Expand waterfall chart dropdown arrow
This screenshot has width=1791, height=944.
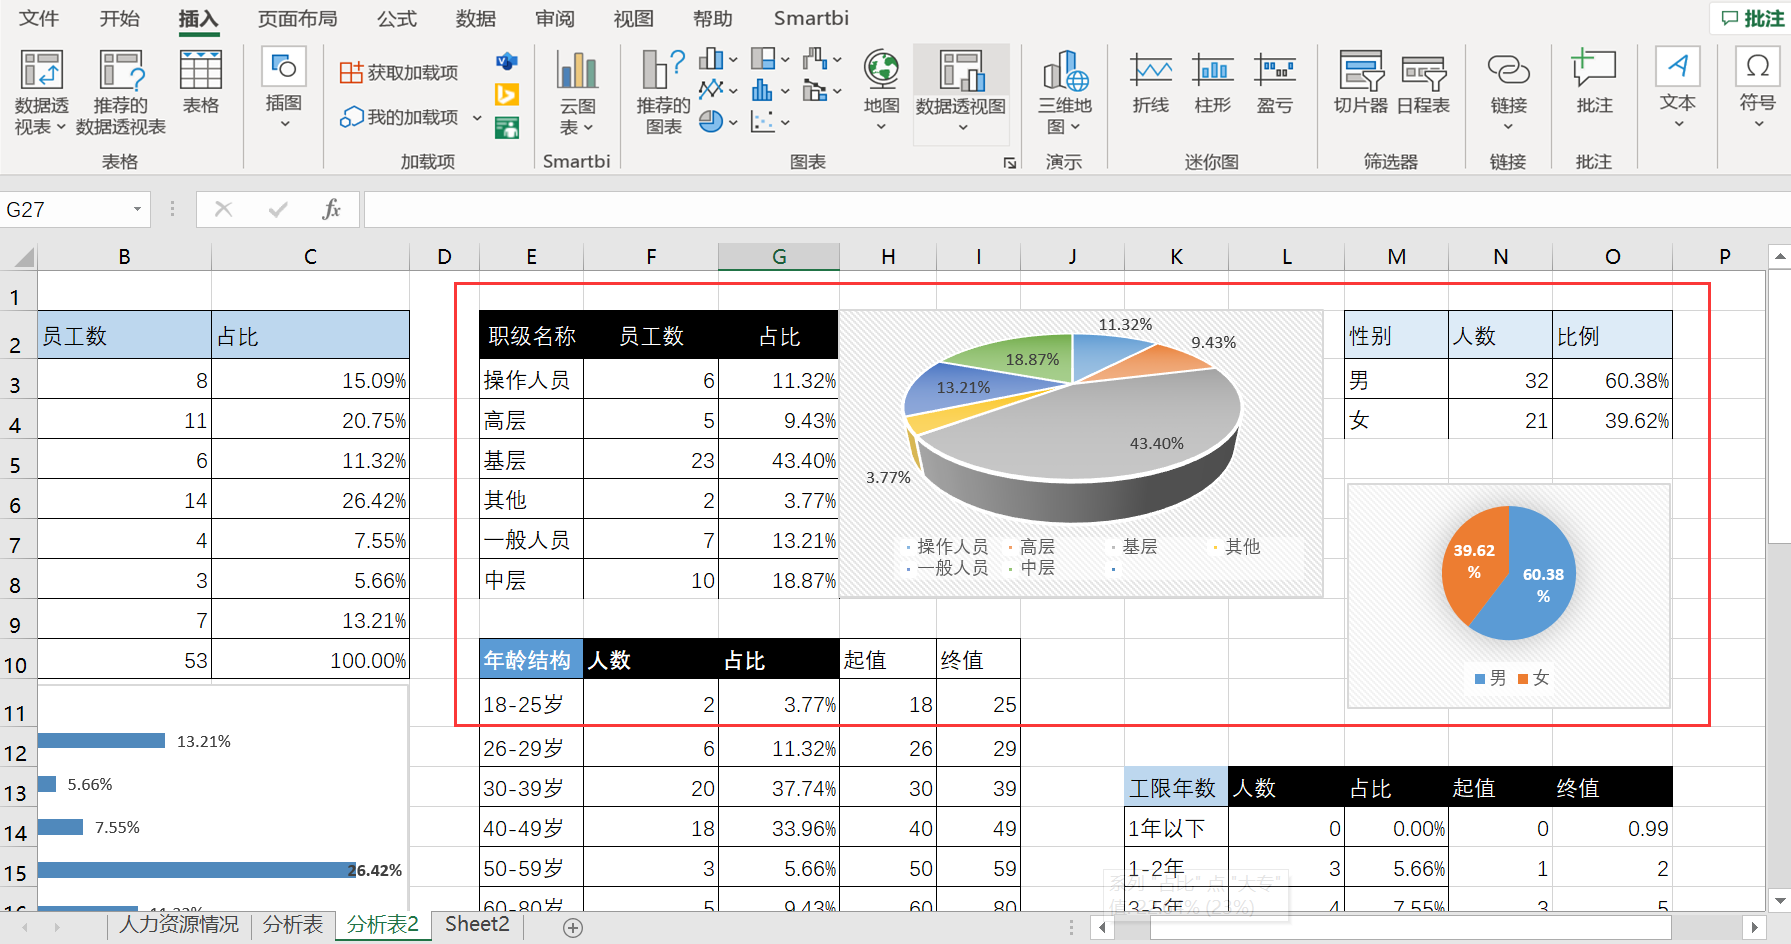click(837, 60)
